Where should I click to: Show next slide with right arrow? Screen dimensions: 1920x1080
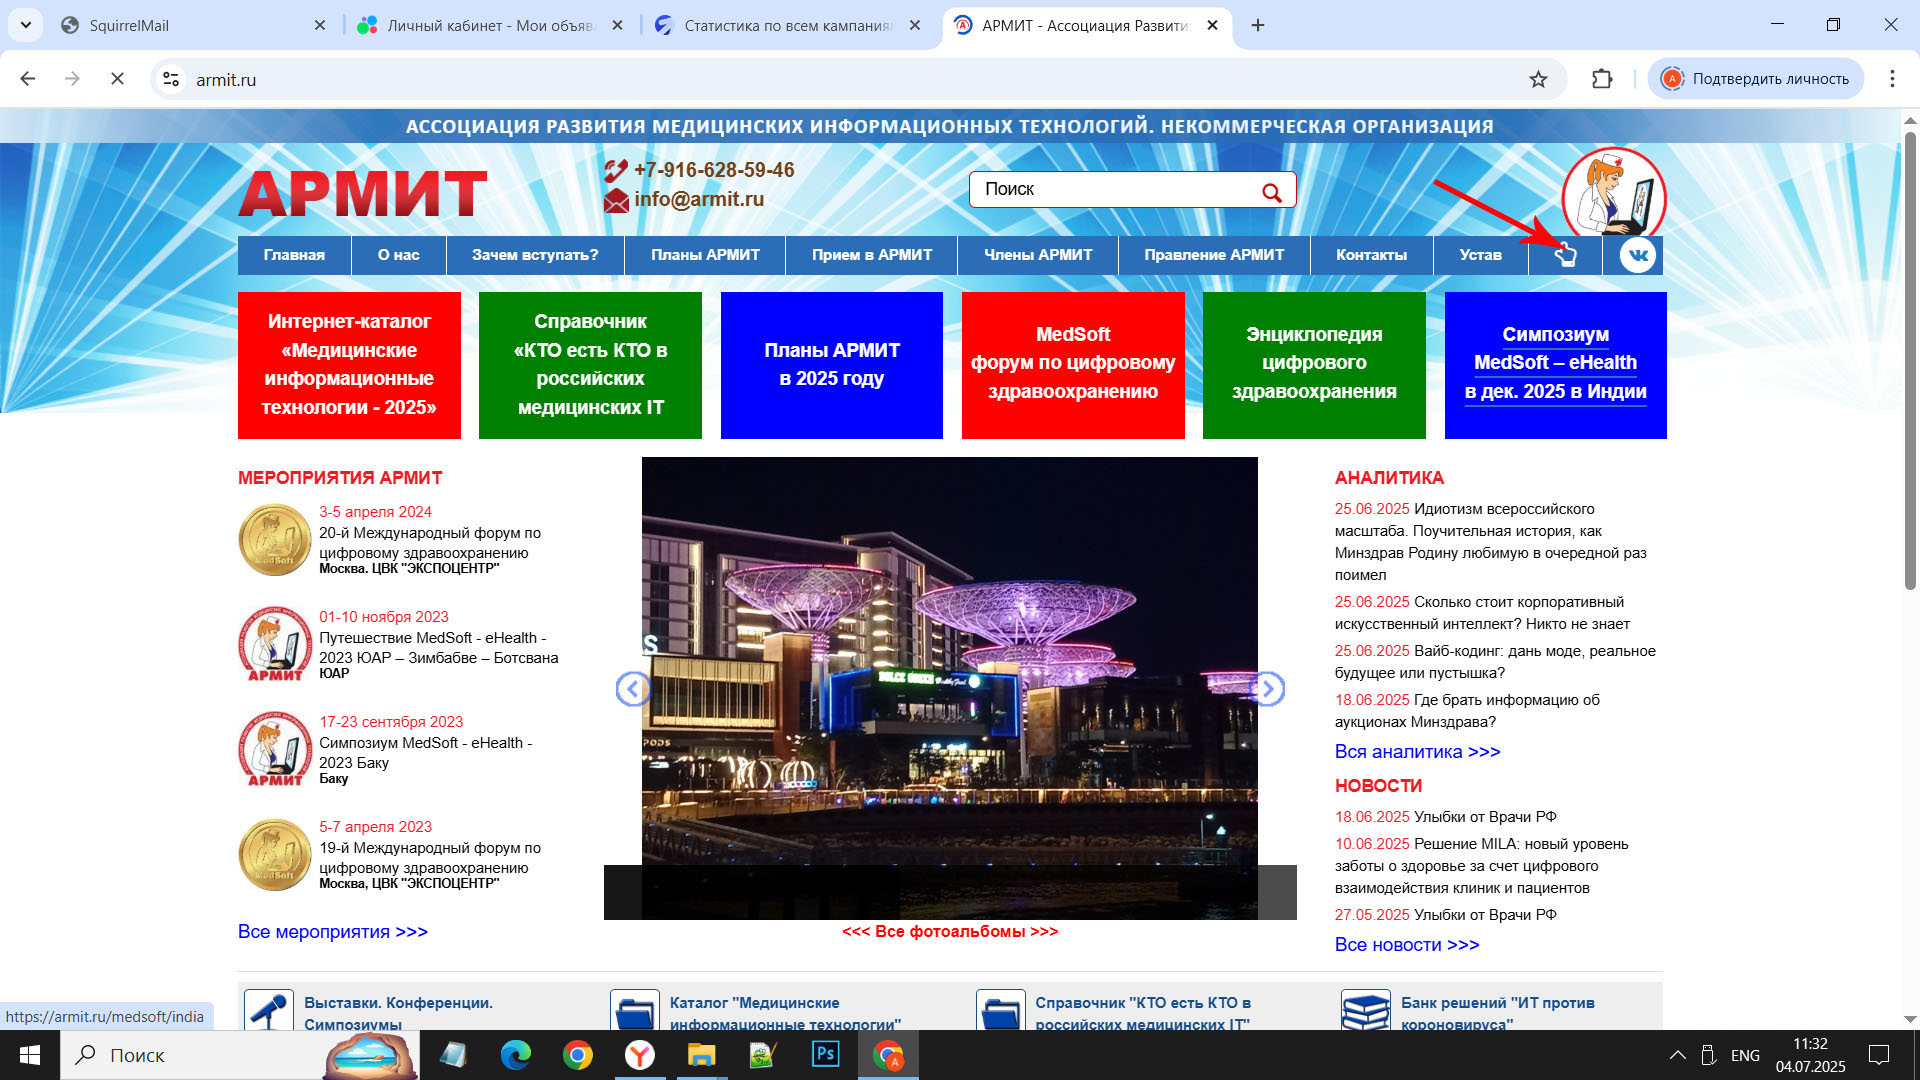tap(1267, 689)
